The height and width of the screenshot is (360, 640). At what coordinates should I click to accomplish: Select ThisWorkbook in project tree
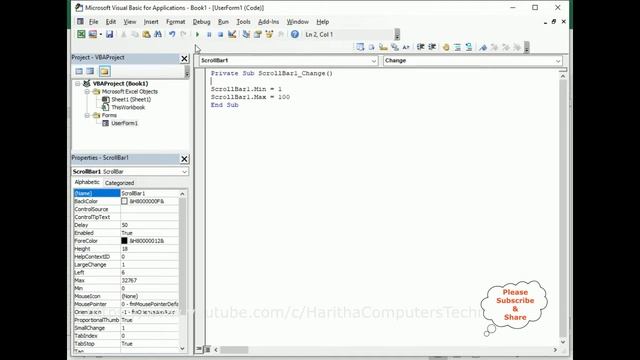128,107
